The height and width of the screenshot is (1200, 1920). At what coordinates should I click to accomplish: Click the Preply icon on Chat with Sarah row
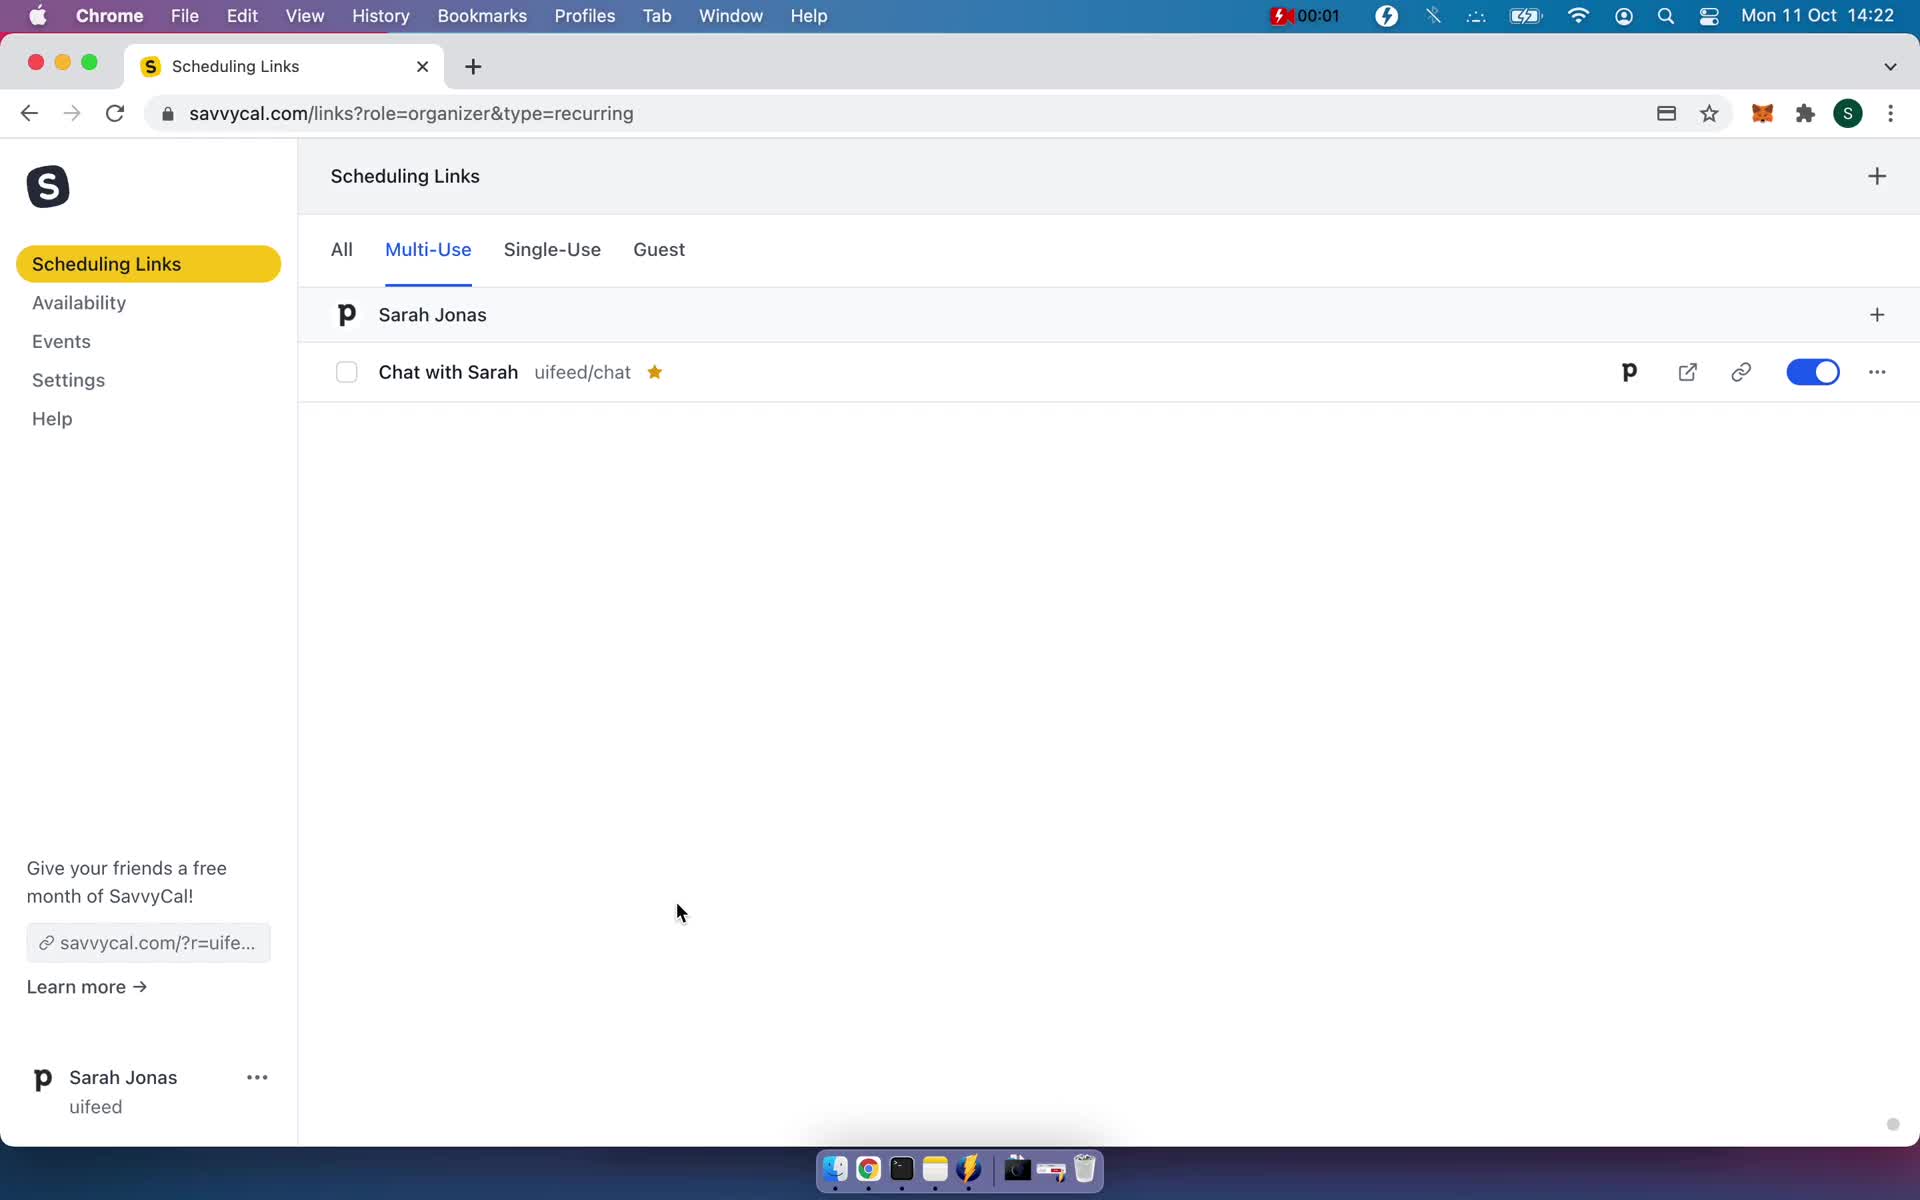tap(1628, 372)
